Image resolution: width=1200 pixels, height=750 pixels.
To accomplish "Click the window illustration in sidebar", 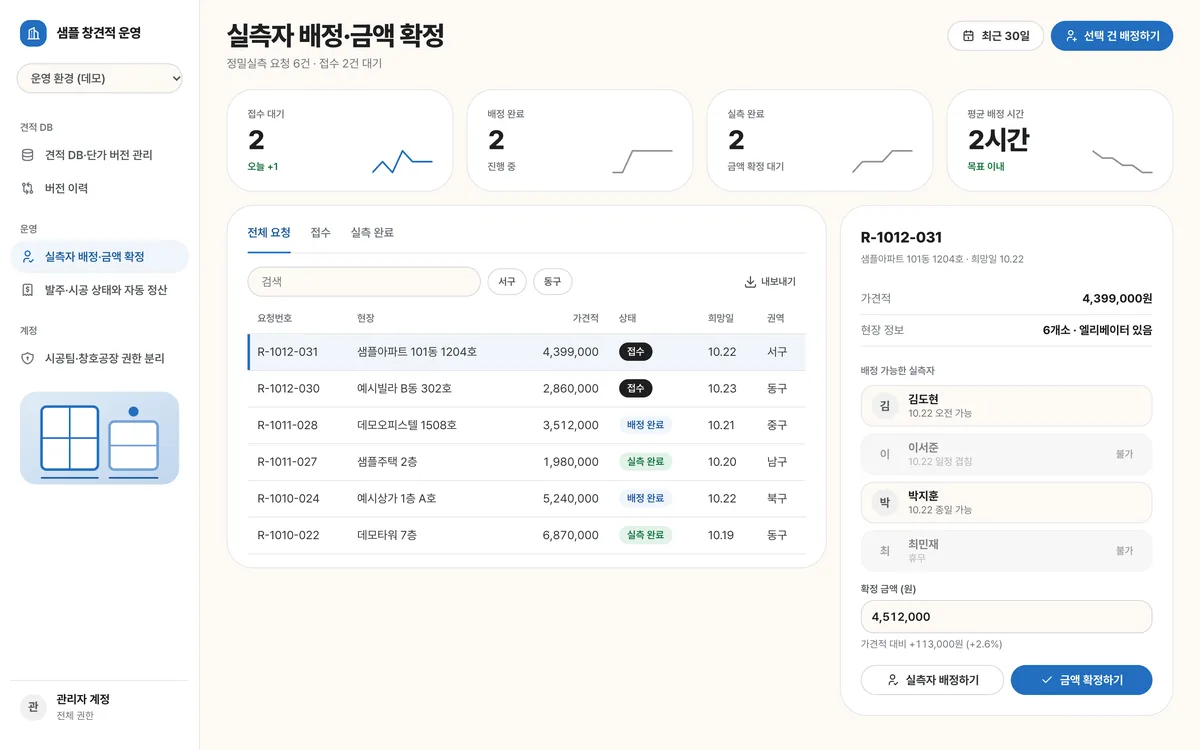I will [100, 438].
